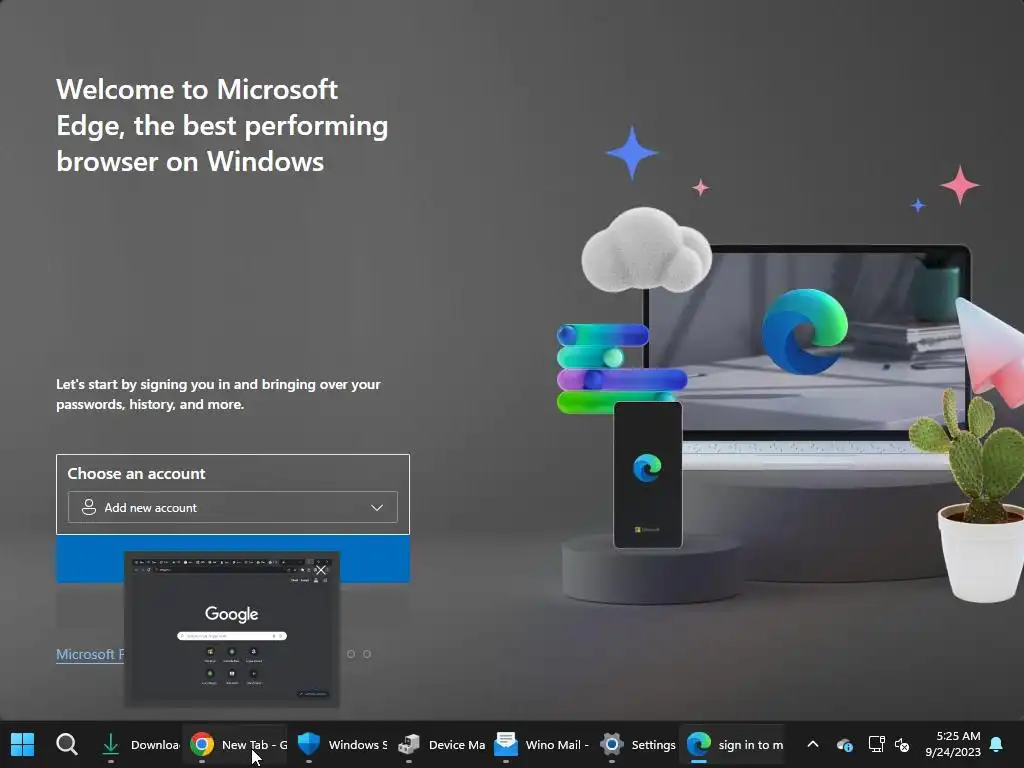Open the Downloads app in taskbar
Screen dimensions: 1024x768
tap(140, 744)
